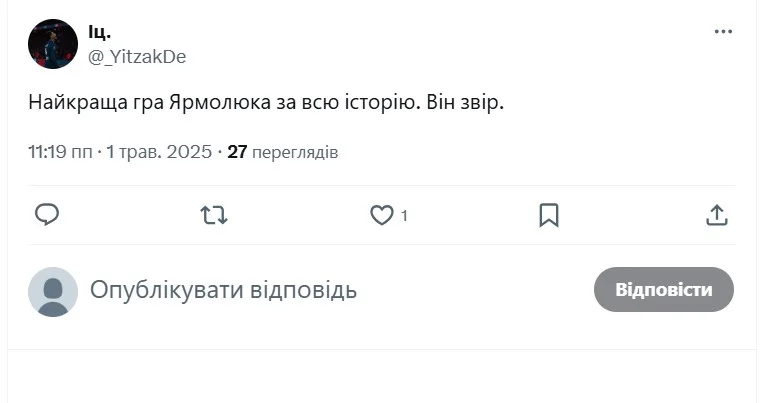Click the "Відповісти" button

point(664,290)
